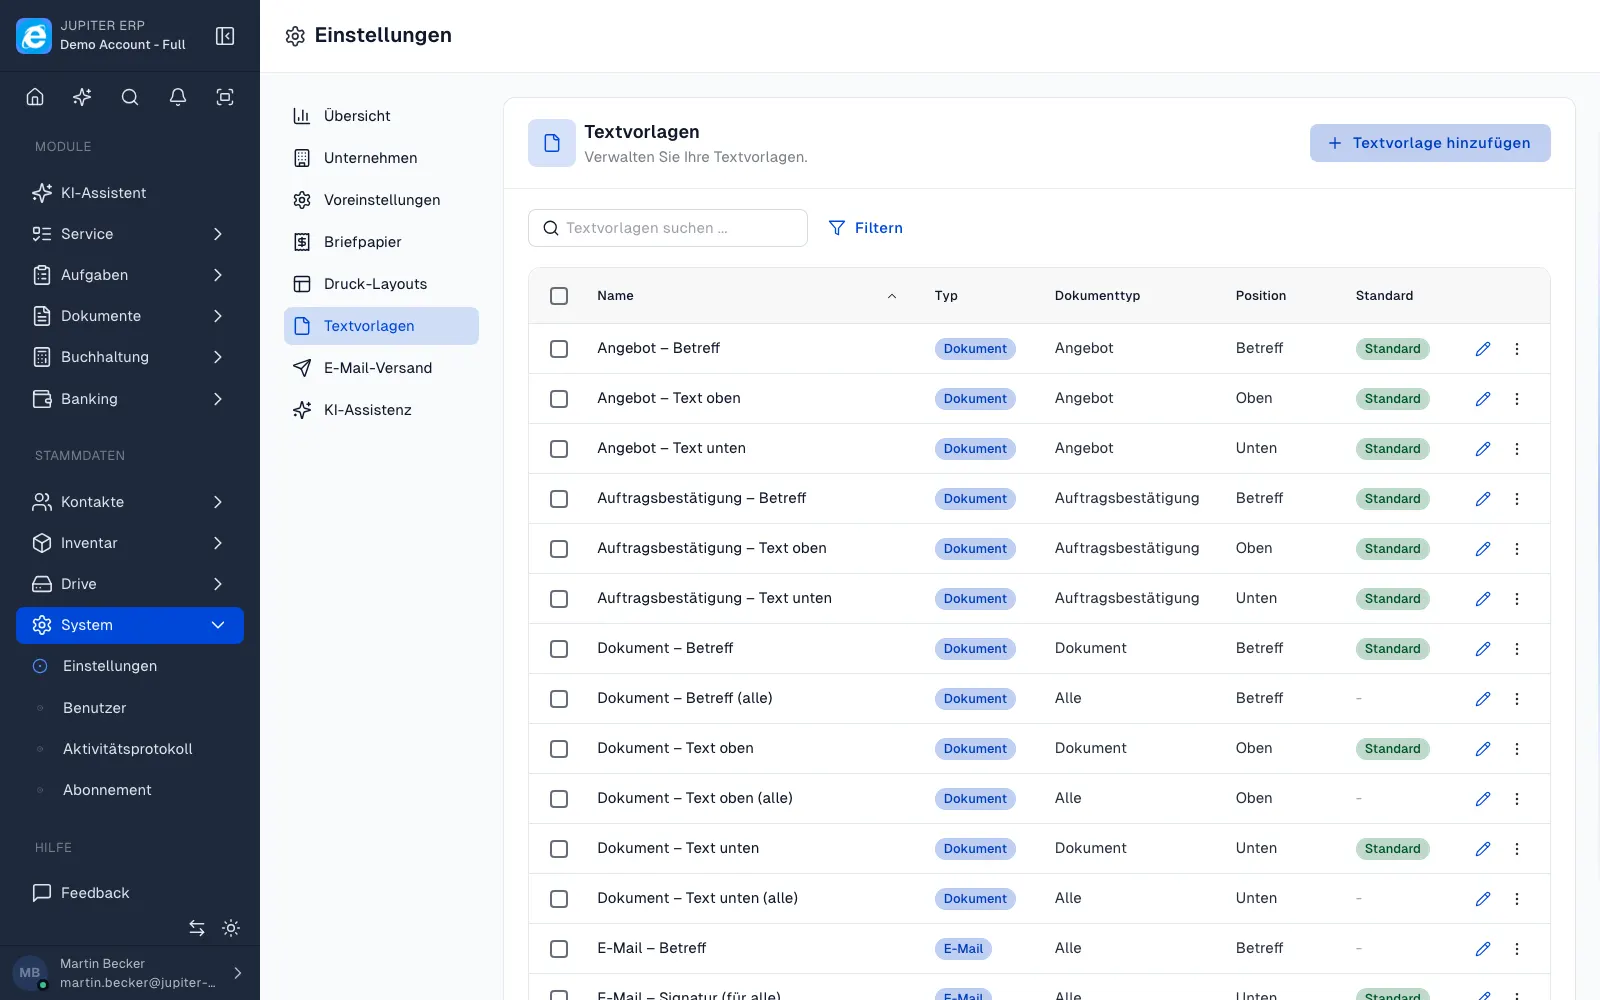Check the Dokument – Betreff (alle) row

click(559, 699)
